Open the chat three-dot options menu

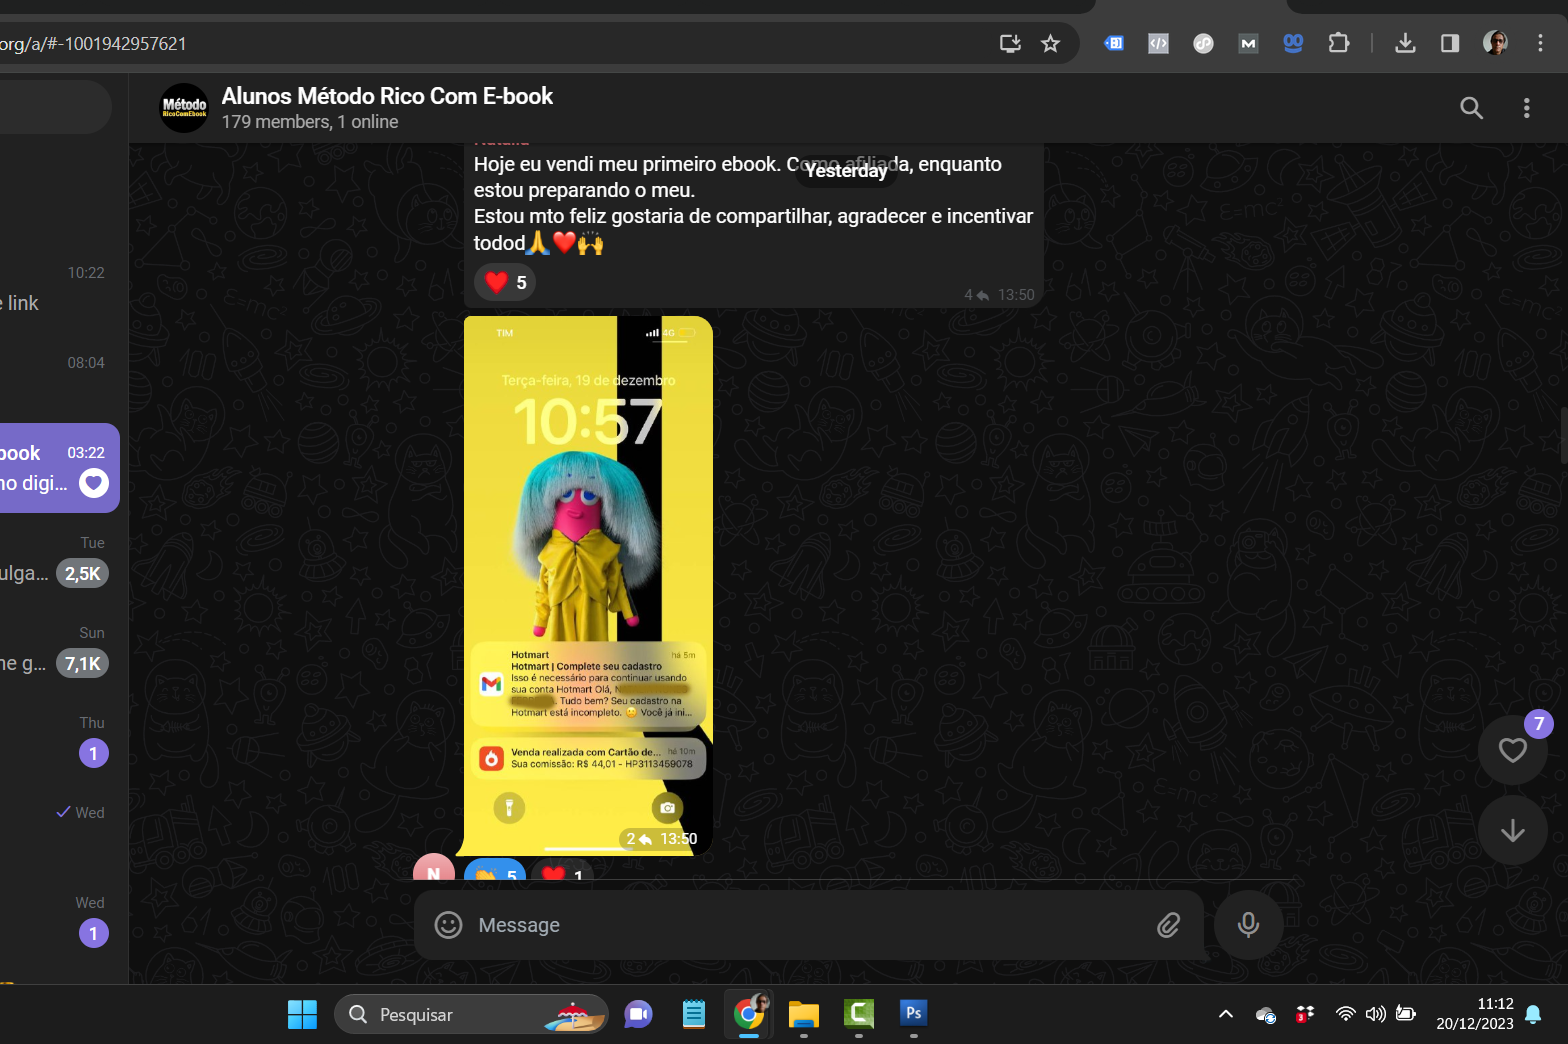coord(1526,108)
